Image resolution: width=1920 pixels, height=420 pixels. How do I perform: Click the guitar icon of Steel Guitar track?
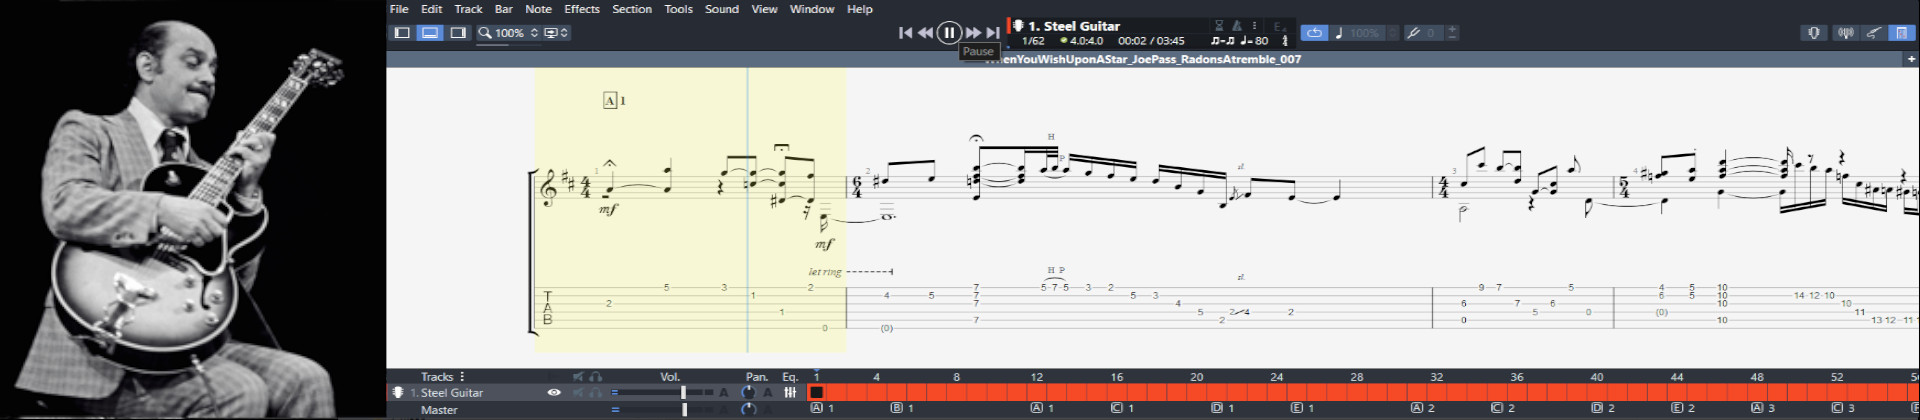click(x=398, y=393)
